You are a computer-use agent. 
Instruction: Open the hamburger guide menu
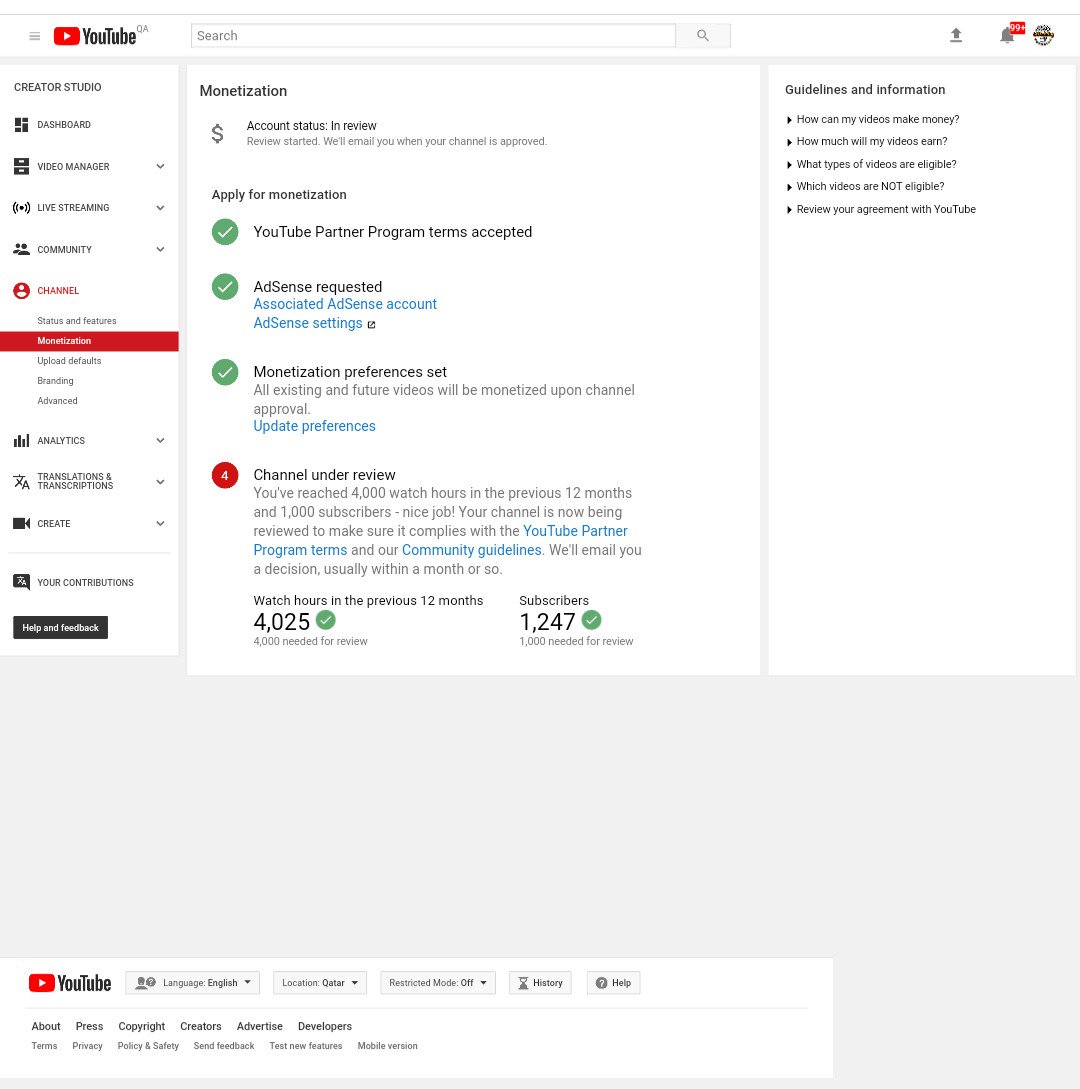34,36
